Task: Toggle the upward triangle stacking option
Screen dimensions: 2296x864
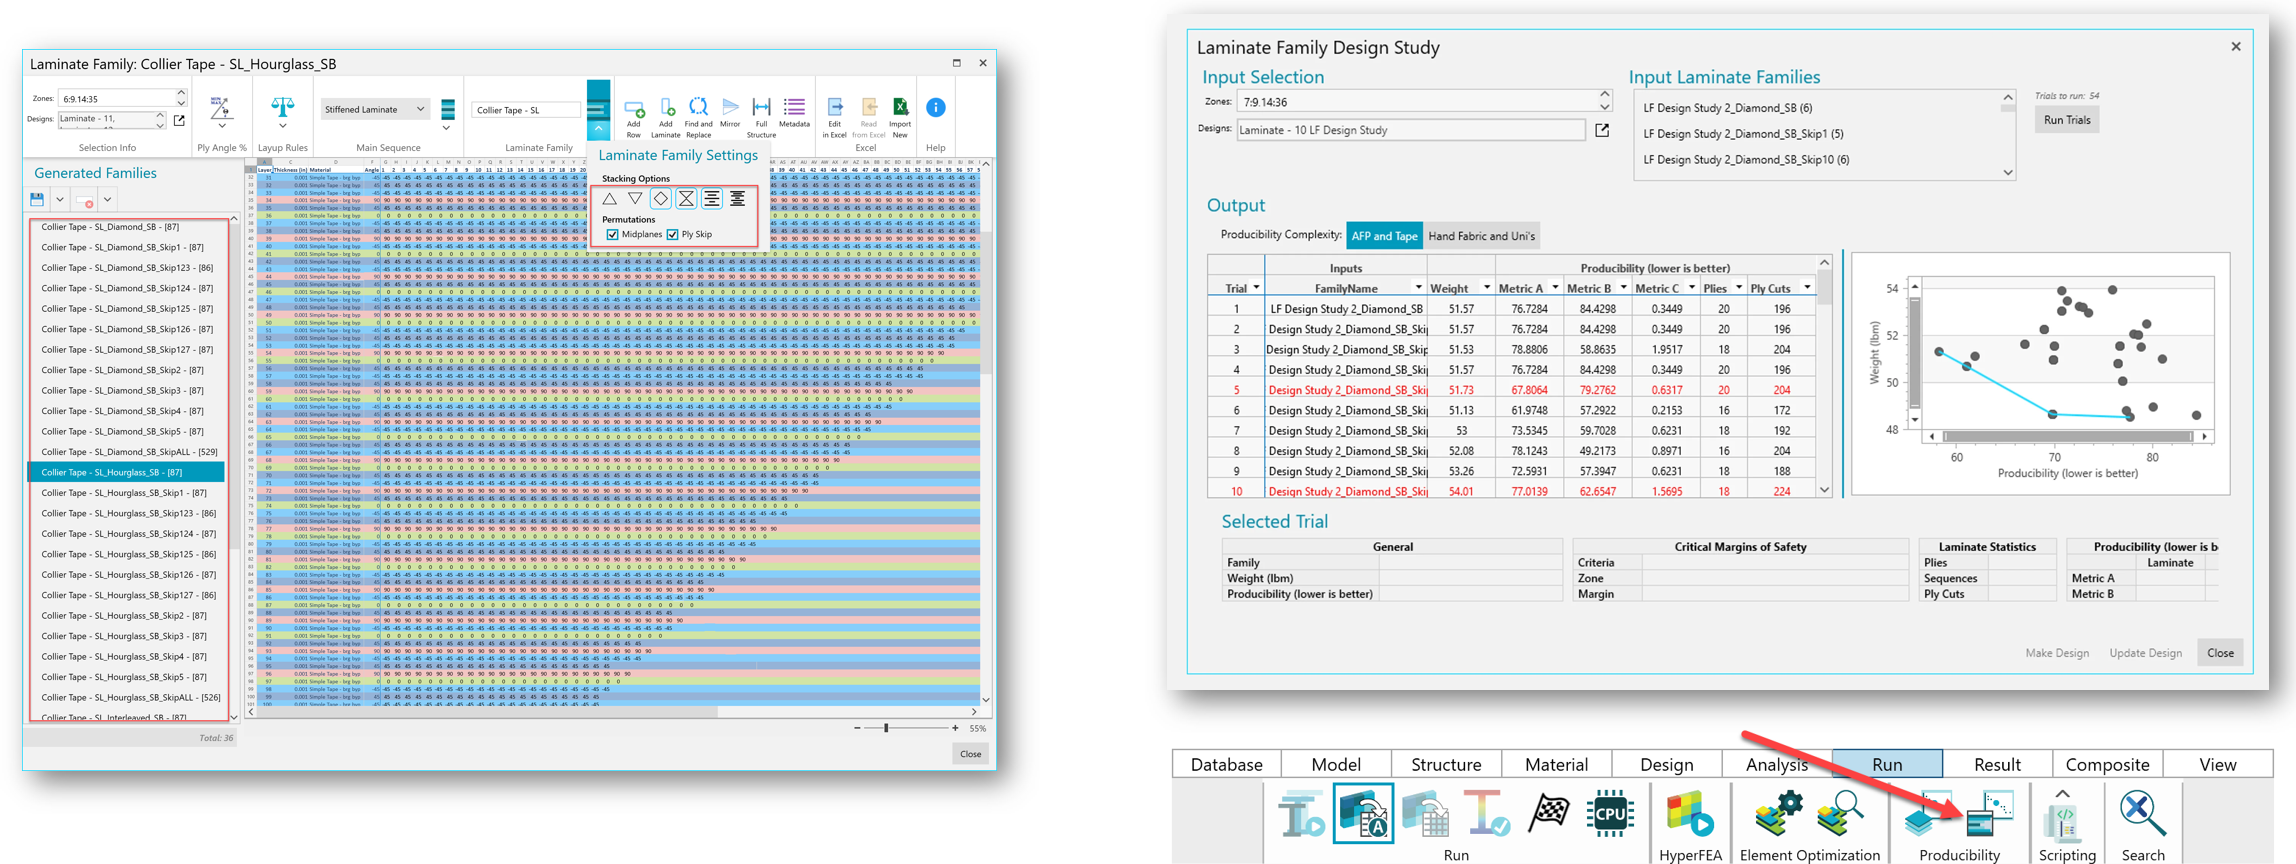Action: pyautogui.click(x=609, y=199)
